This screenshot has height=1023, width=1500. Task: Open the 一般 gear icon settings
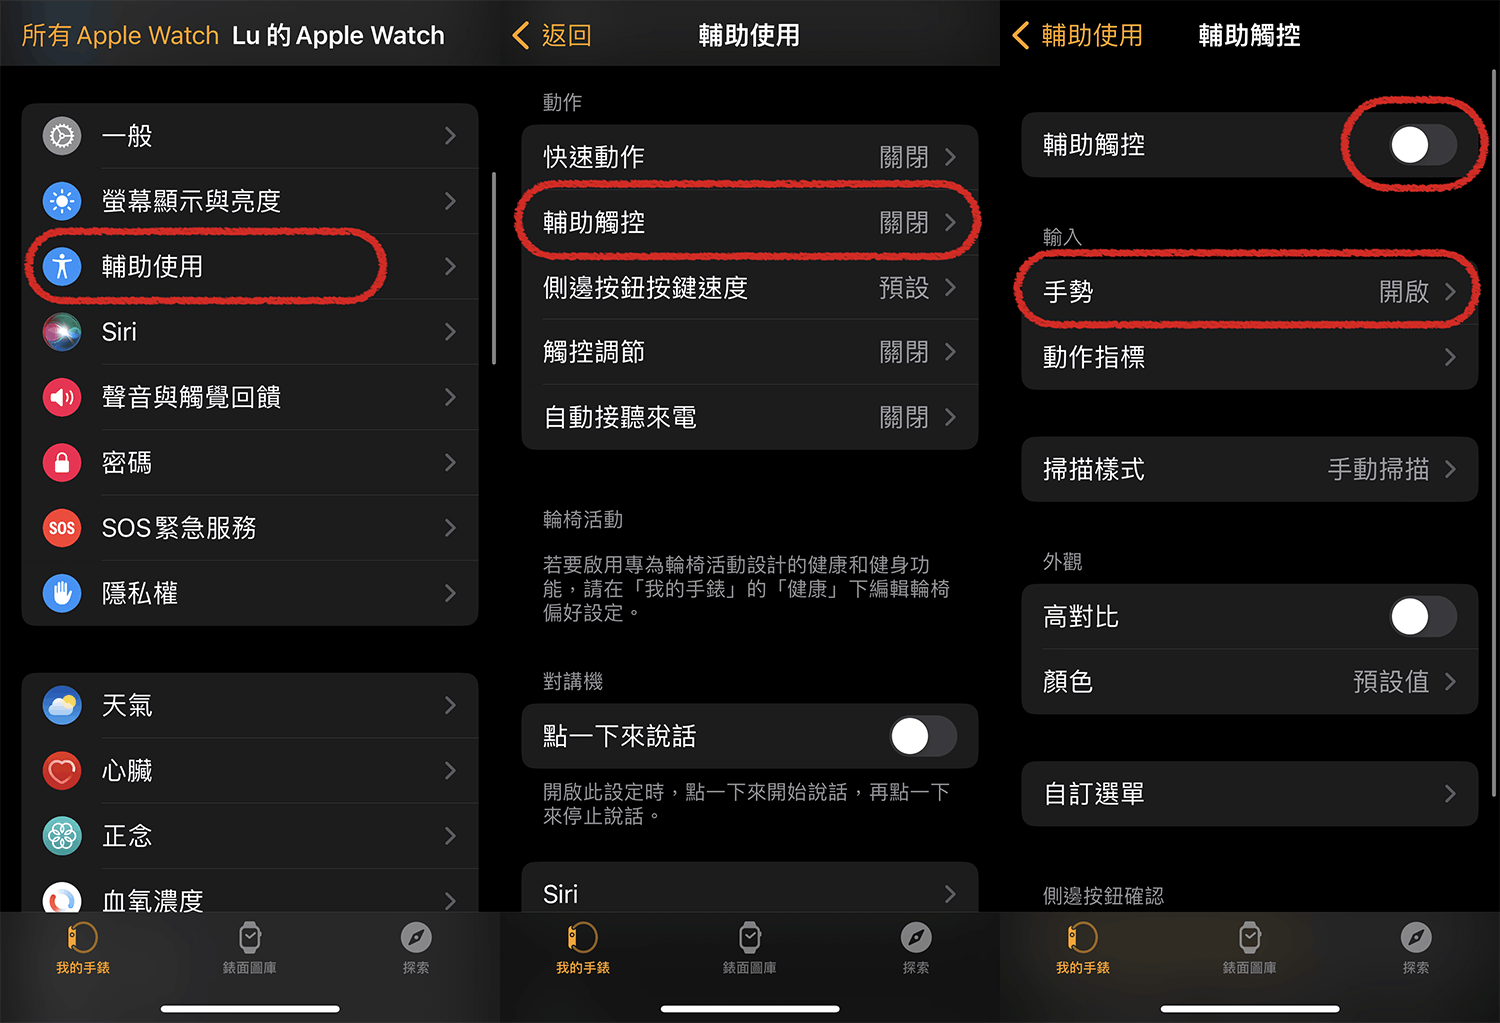tap(62, 136)
